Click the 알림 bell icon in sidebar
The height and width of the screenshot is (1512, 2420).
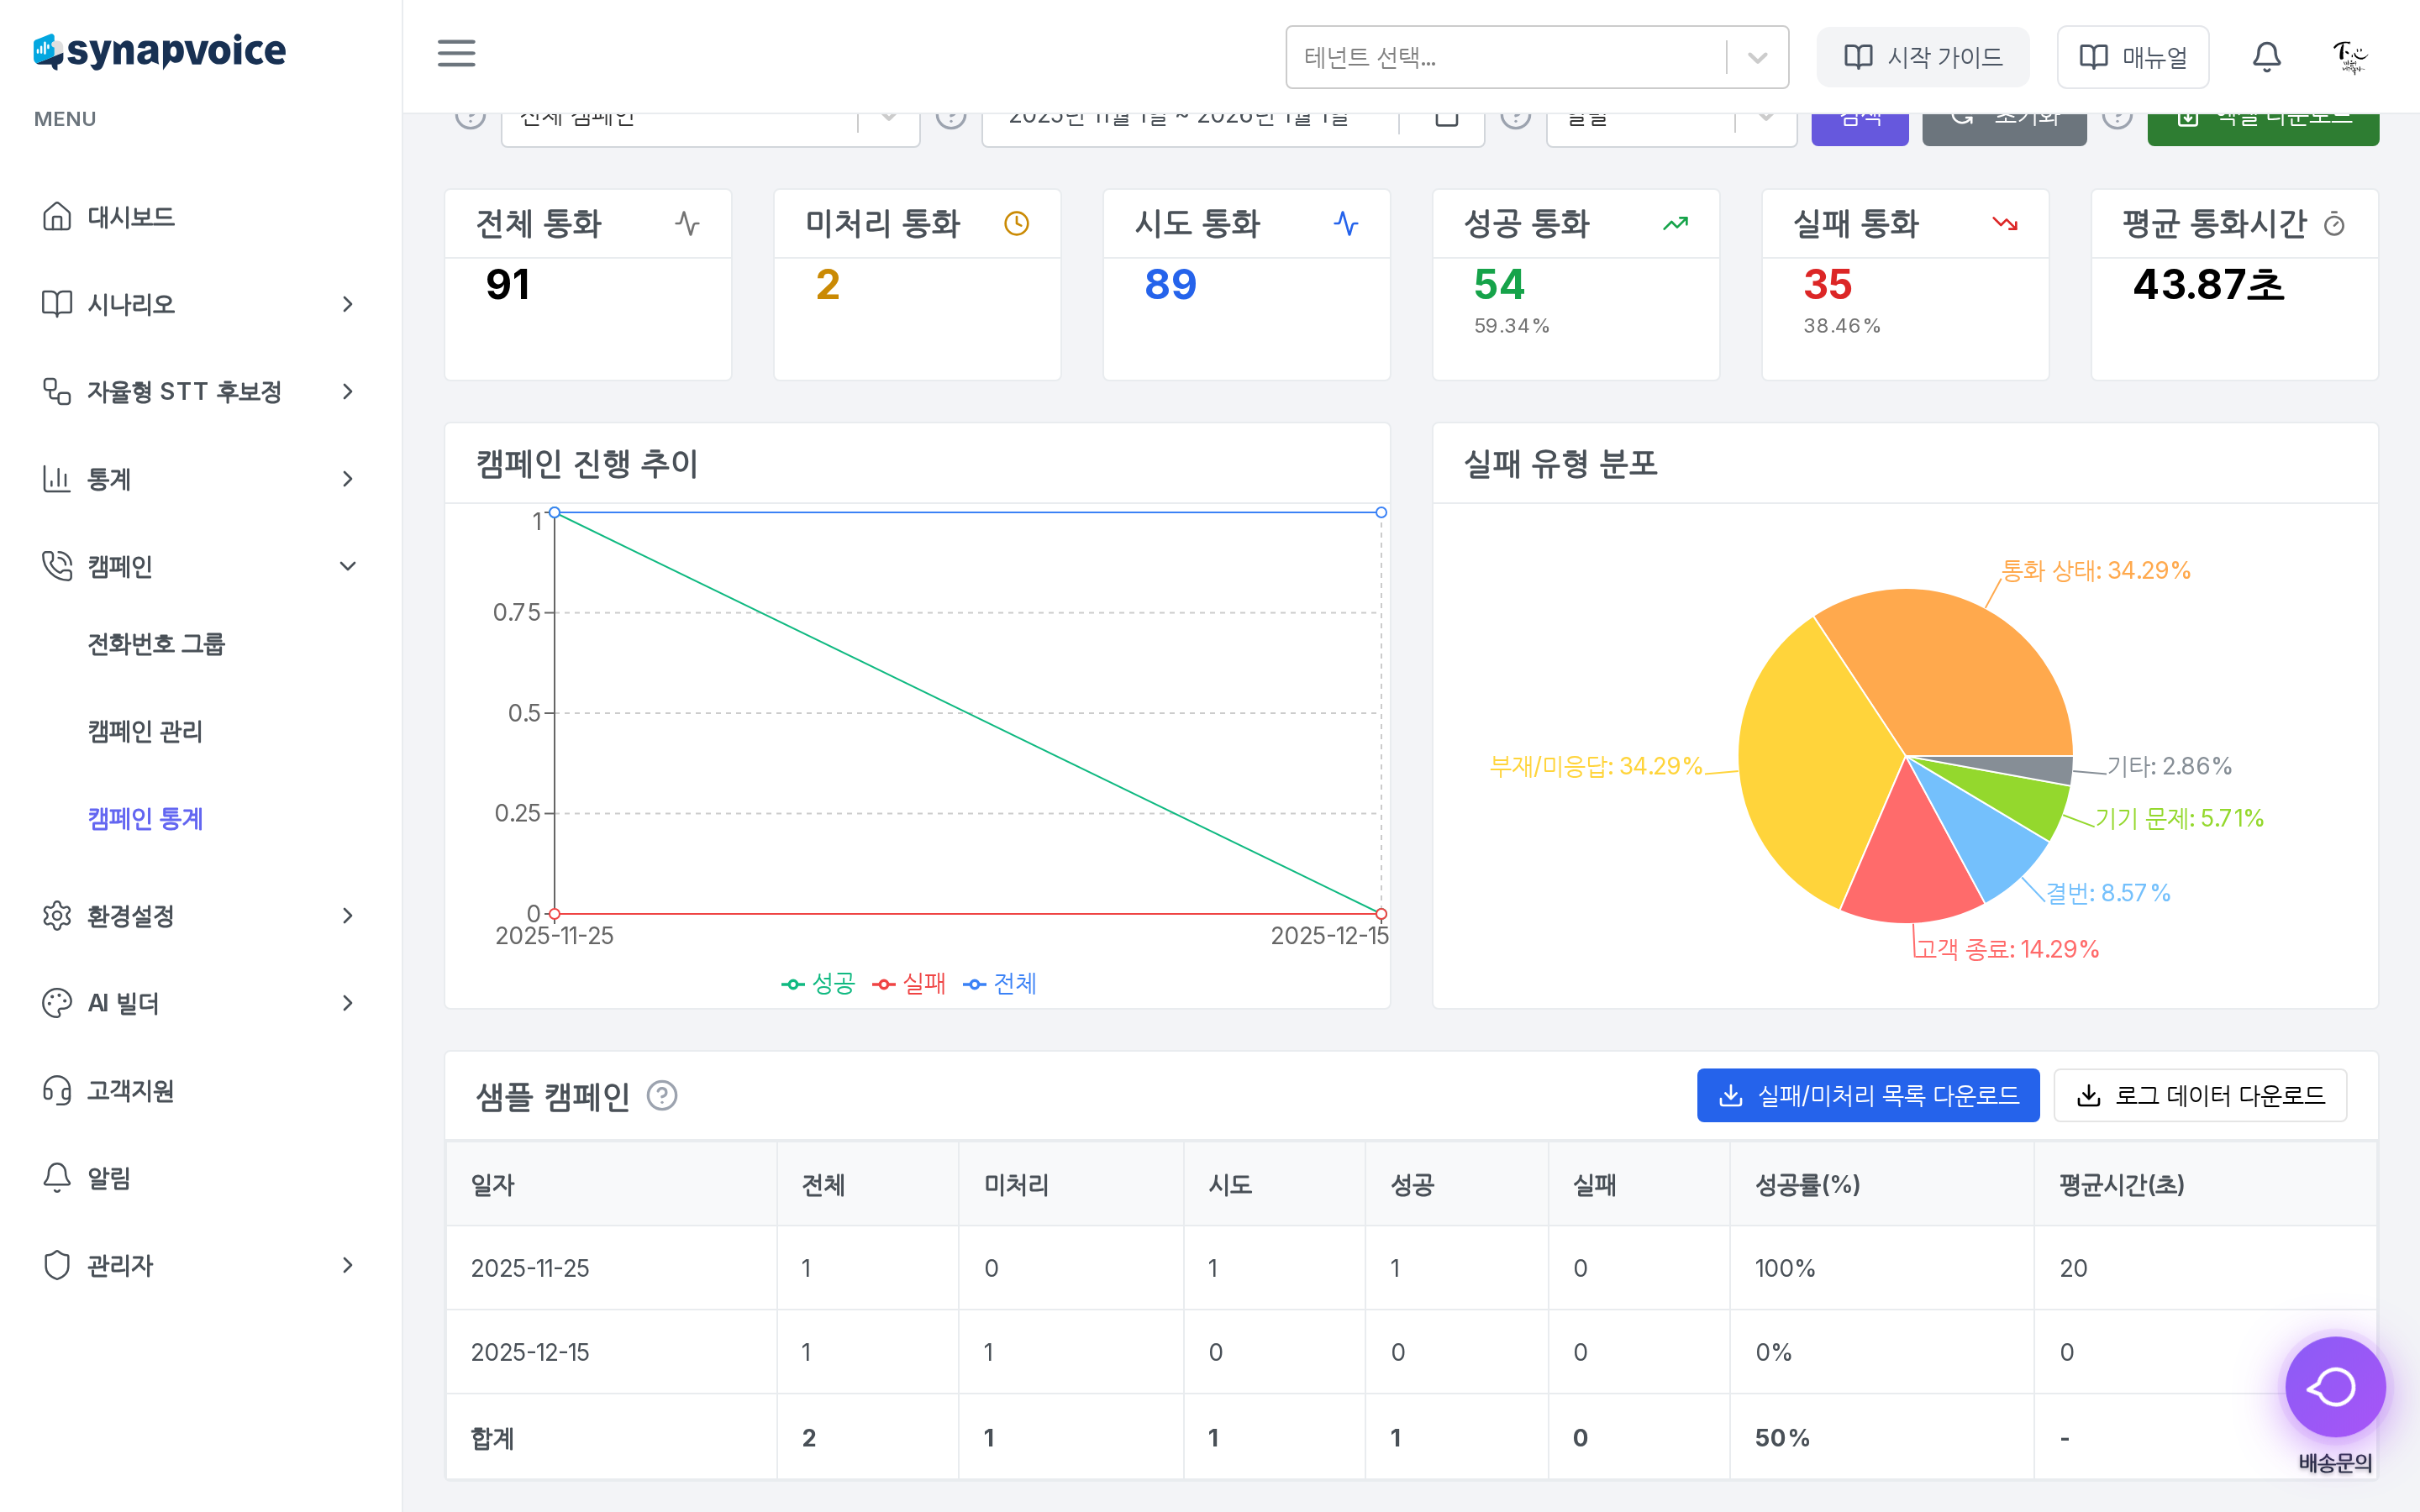[x=57, y=1178]
